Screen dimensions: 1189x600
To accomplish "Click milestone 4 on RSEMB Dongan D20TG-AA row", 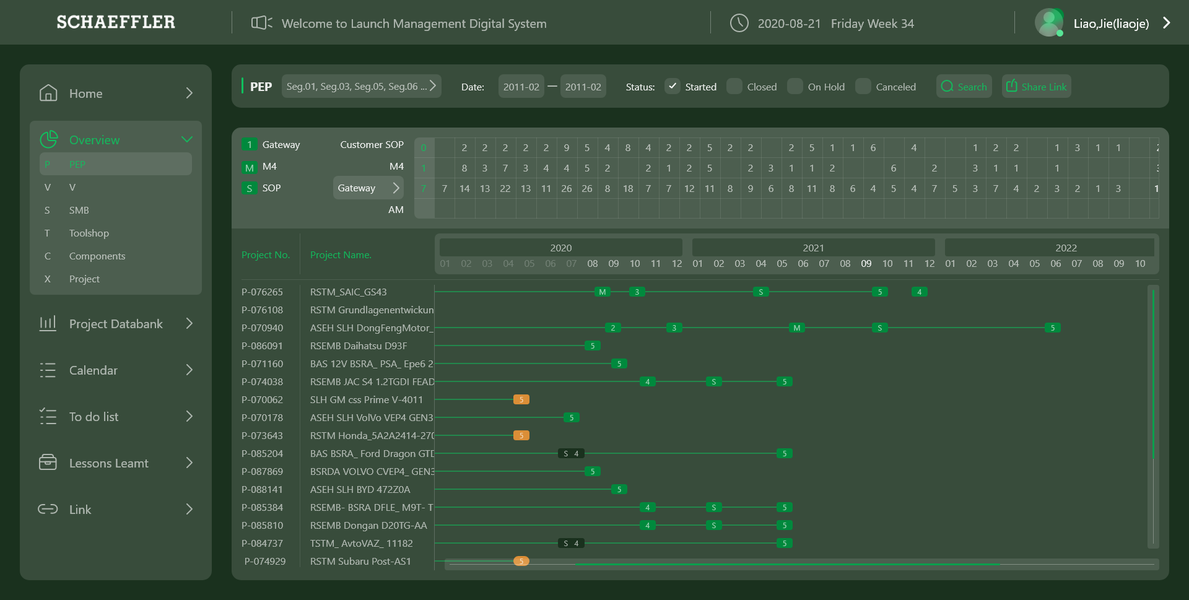I will [647, 526].
